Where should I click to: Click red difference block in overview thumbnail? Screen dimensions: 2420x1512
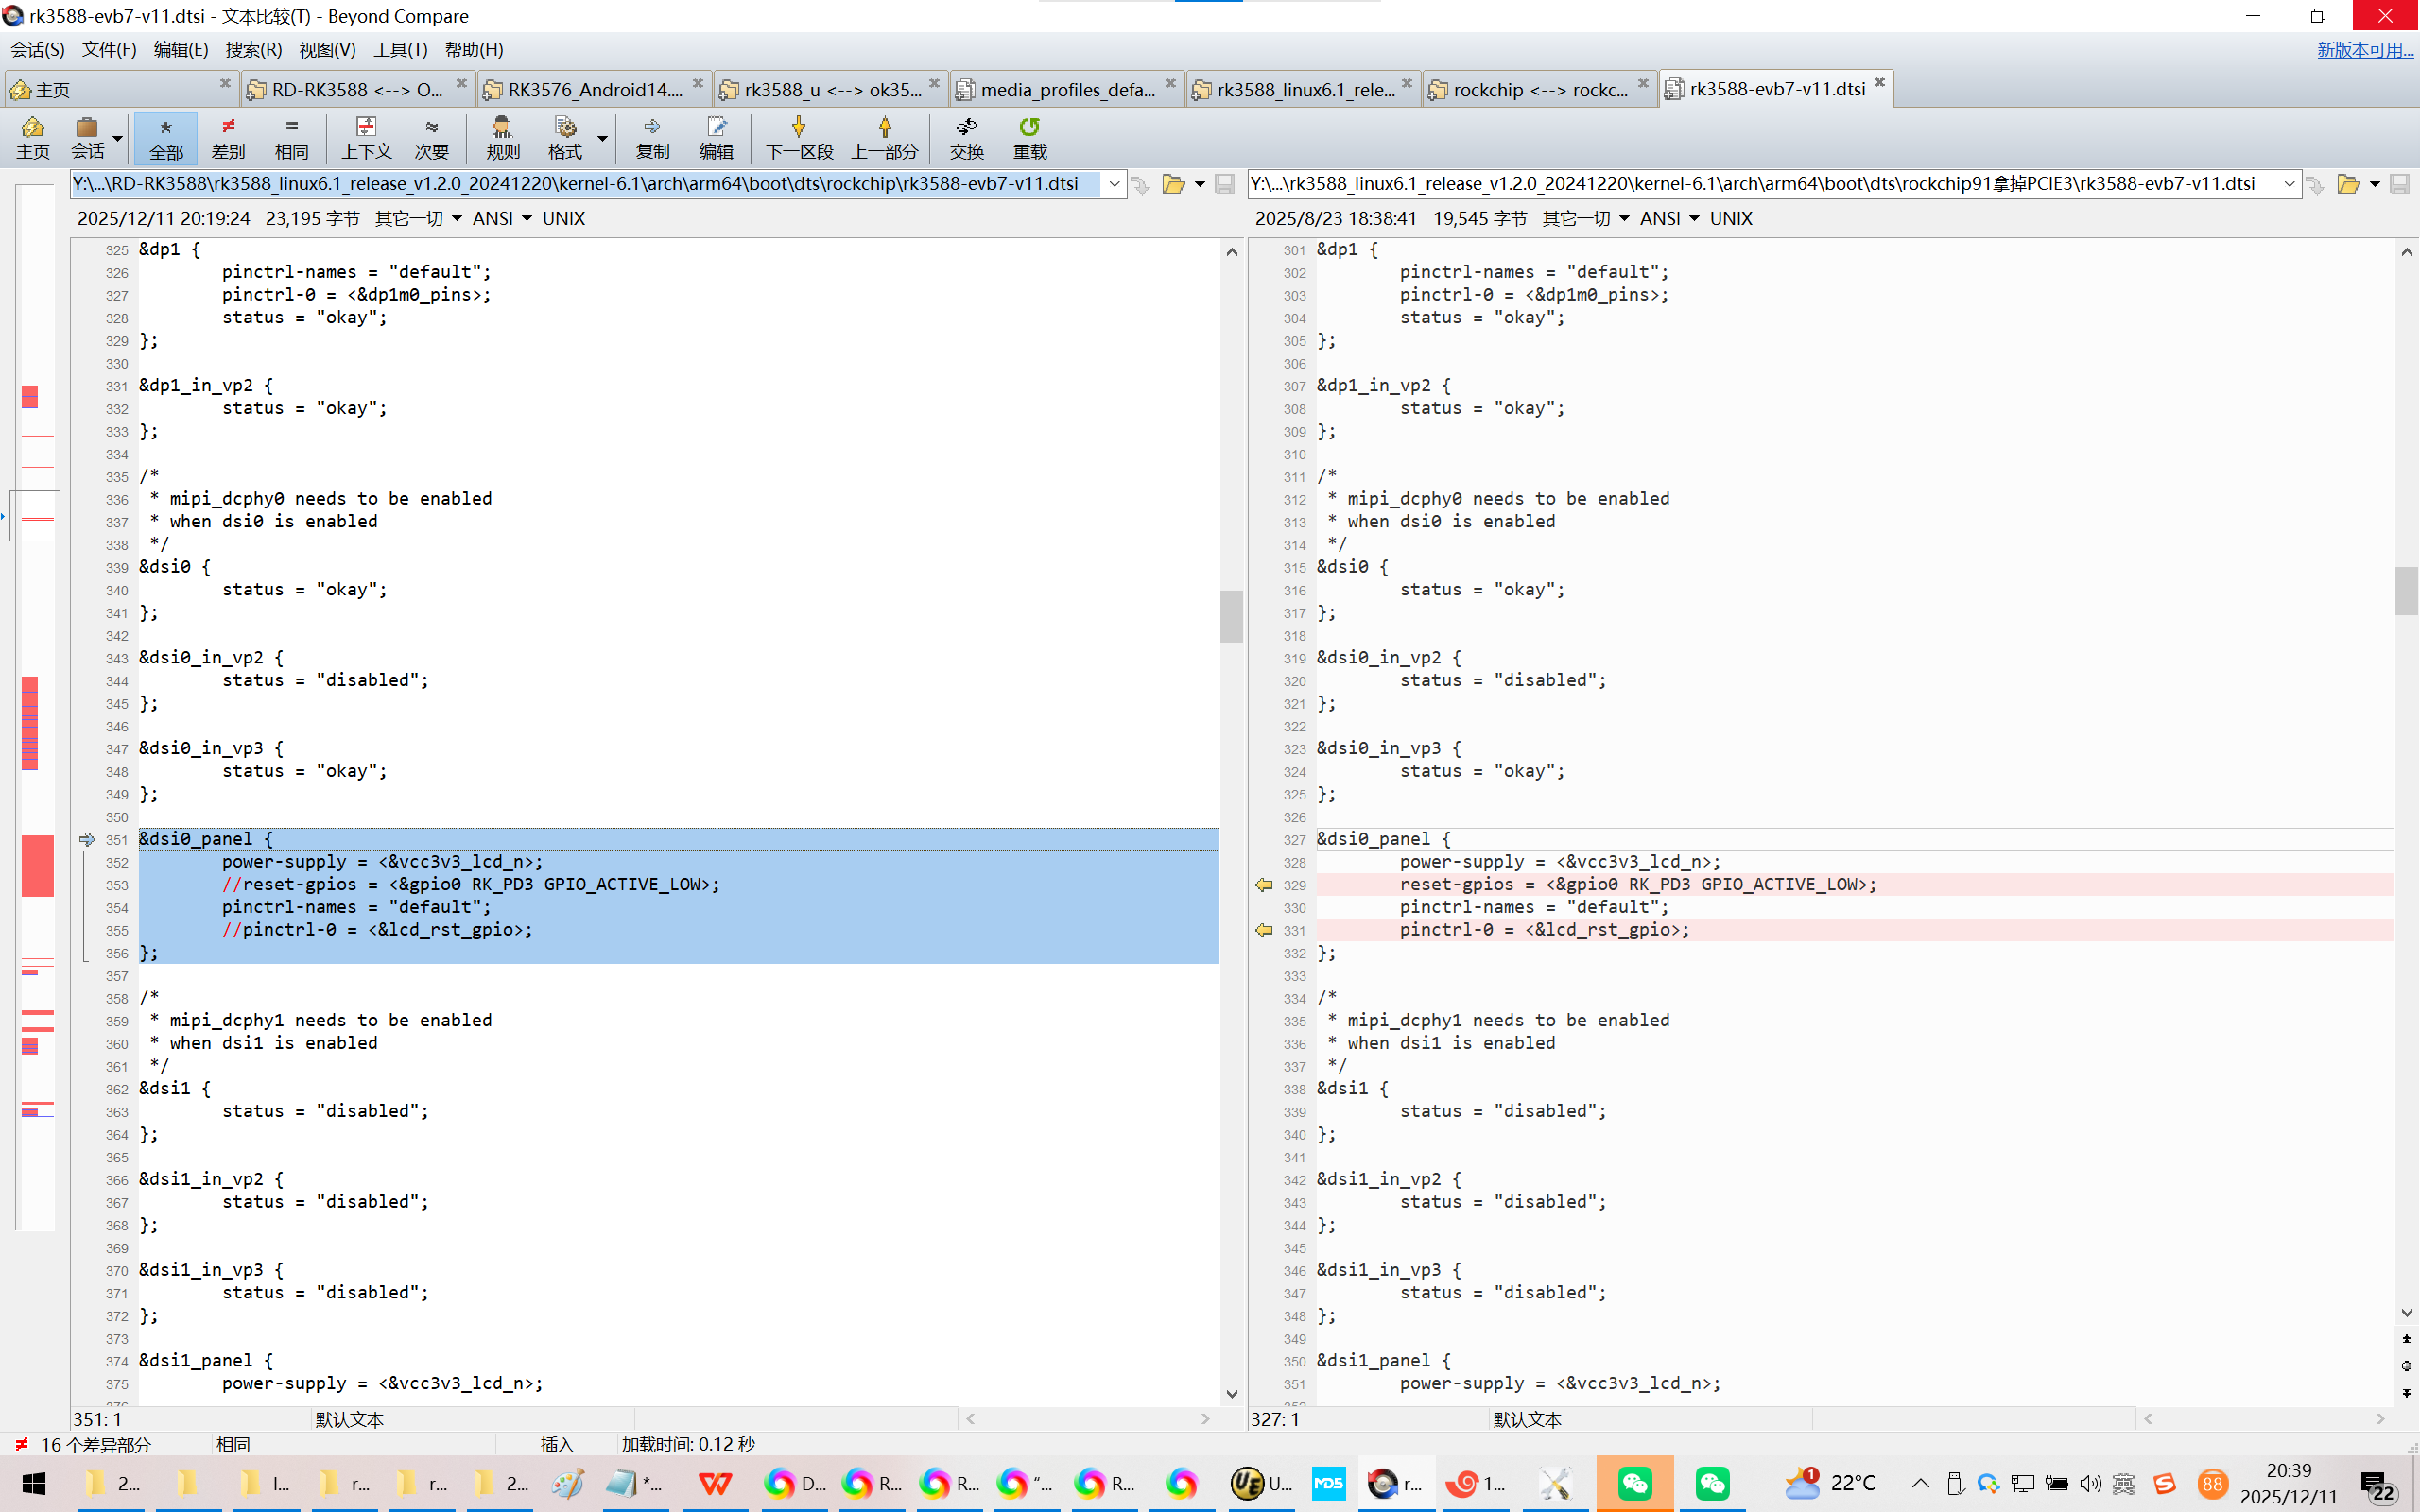[37, 865]
